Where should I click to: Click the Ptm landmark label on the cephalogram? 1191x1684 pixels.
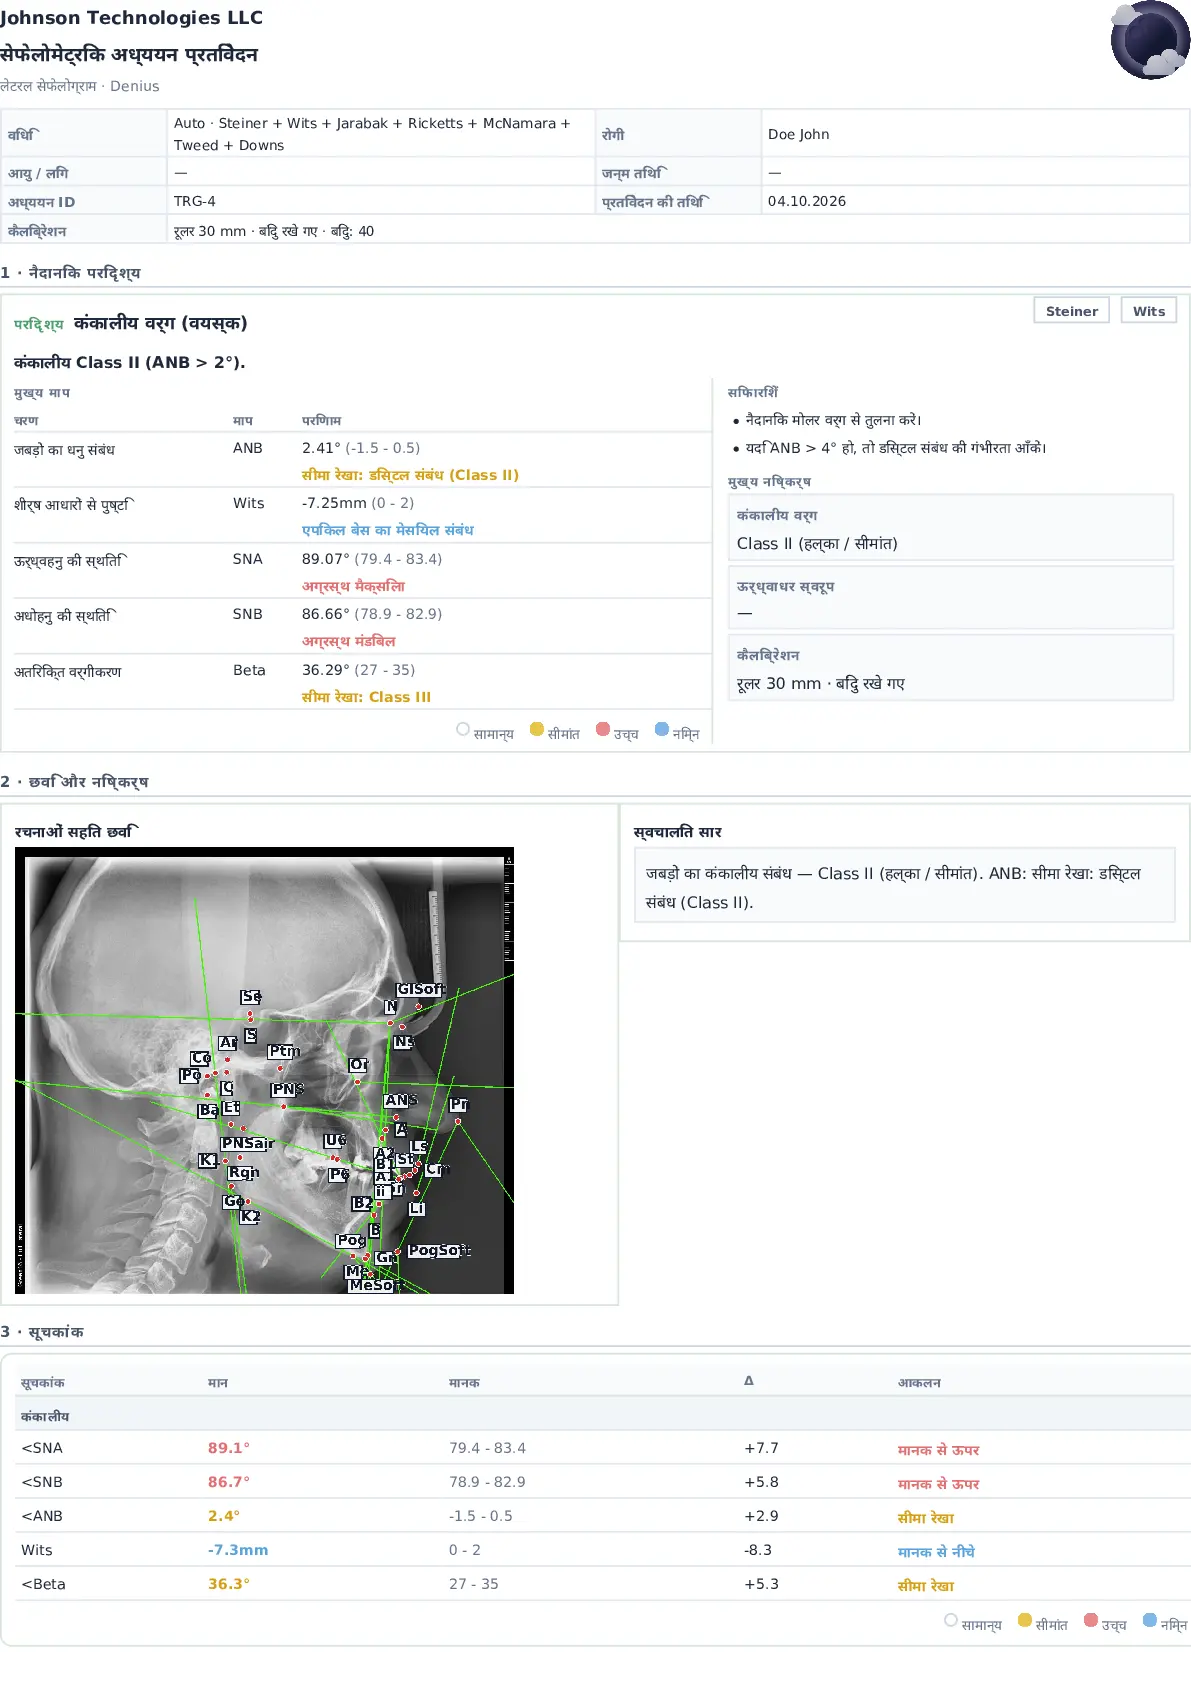click(x=283, y=1051)
